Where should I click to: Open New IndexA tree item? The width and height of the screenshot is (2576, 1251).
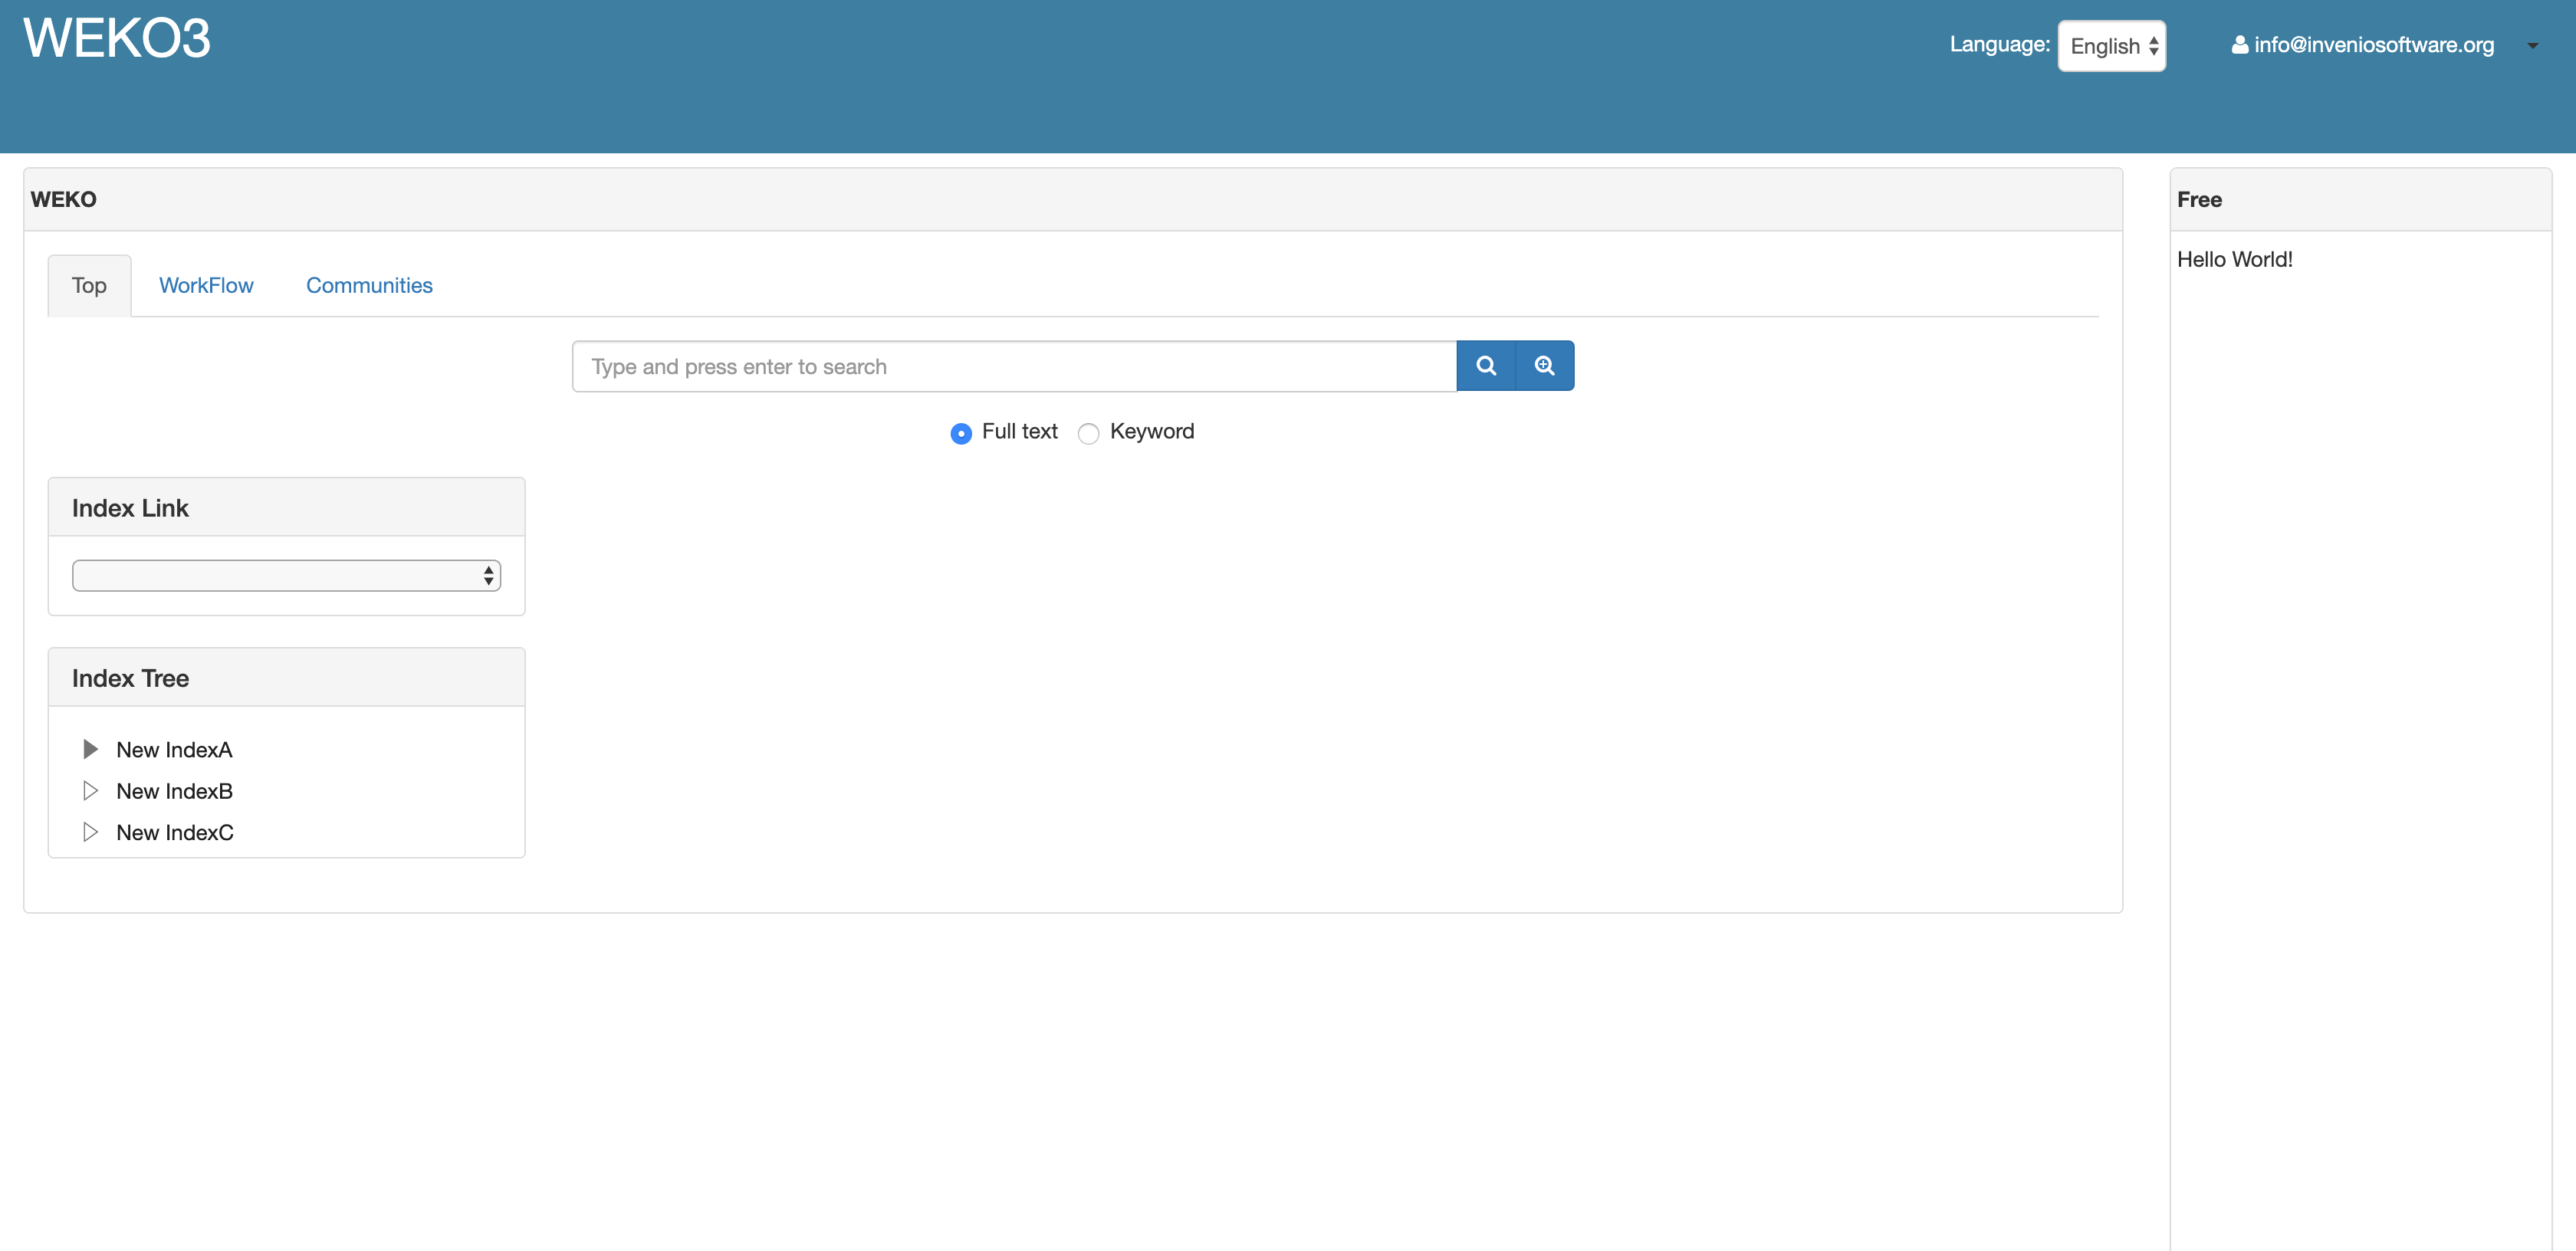point(174,750)
